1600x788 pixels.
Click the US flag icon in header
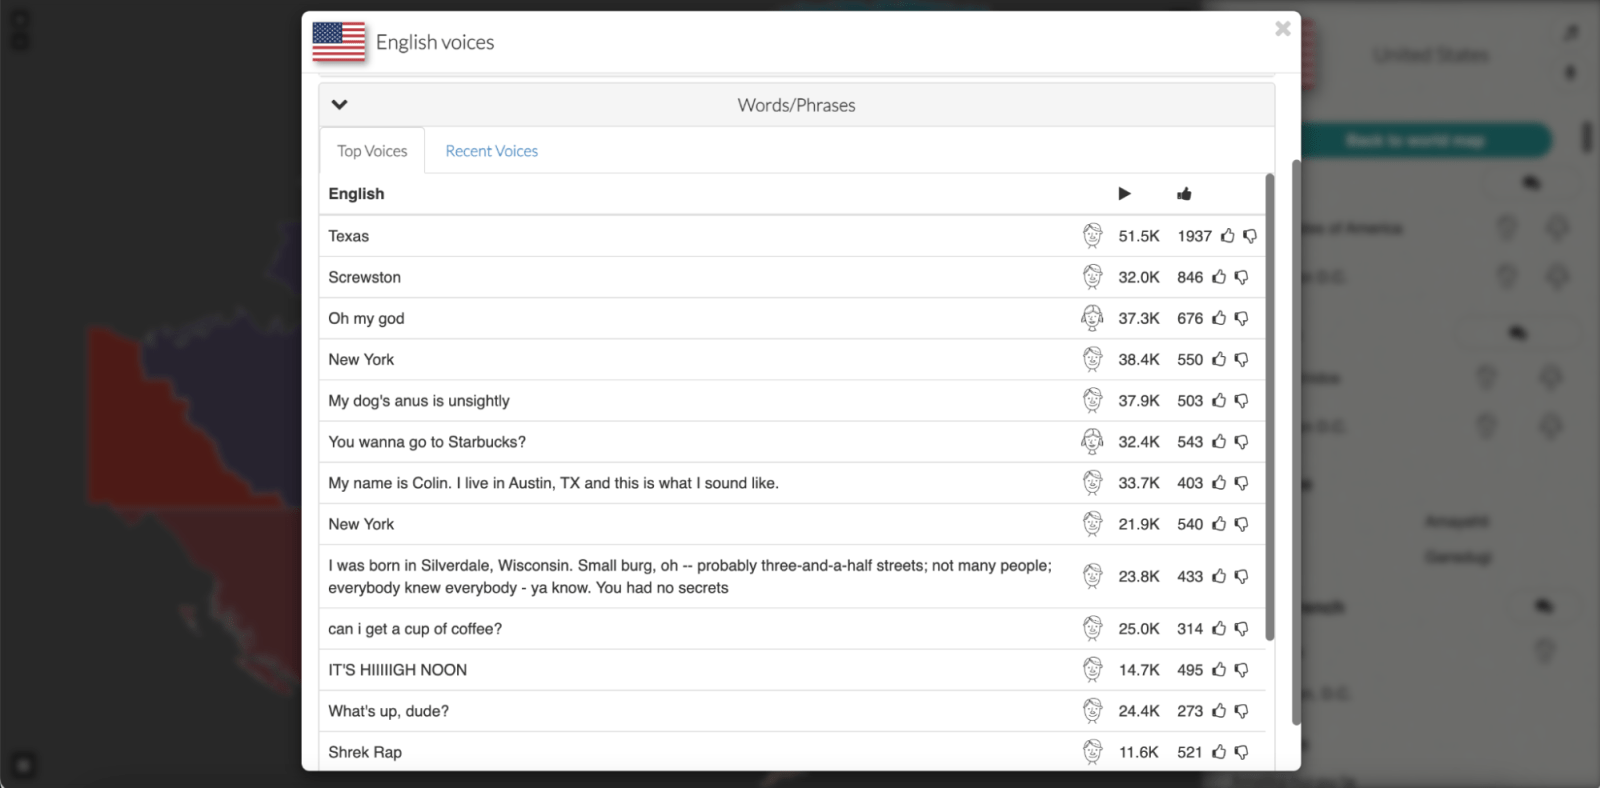tap(339, 42)
